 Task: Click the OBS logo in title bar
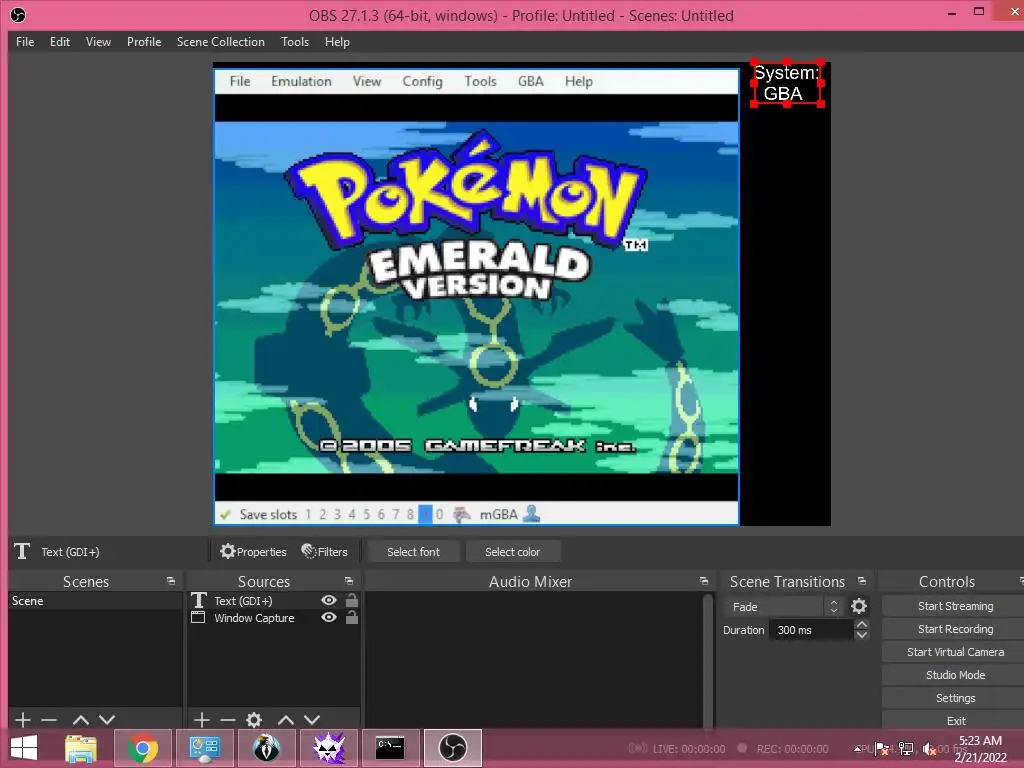[18, 15]
